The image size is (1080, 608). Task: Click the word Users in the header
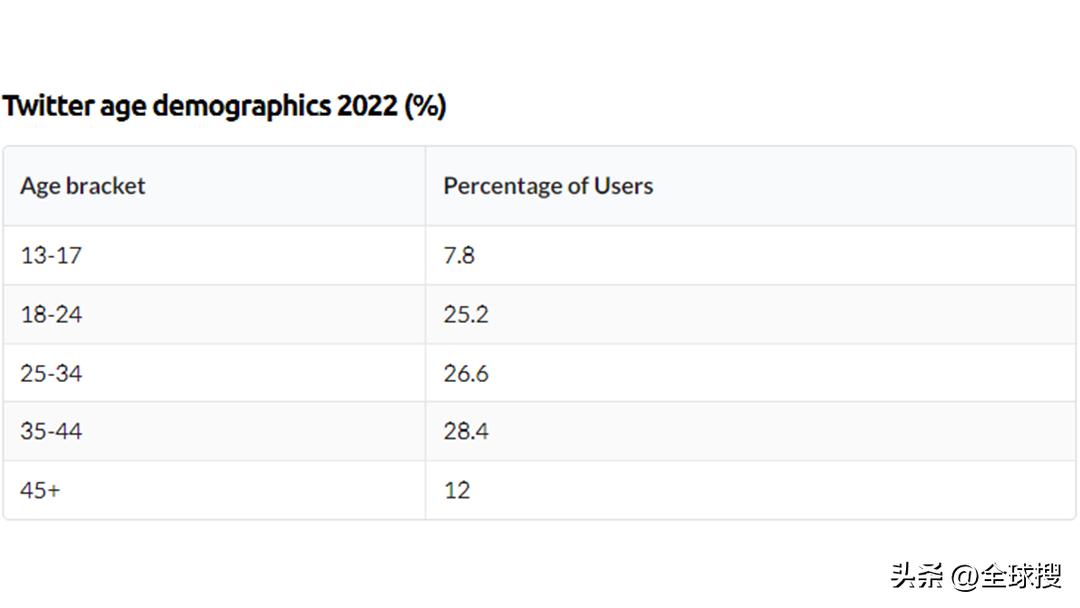coord(623,186)
